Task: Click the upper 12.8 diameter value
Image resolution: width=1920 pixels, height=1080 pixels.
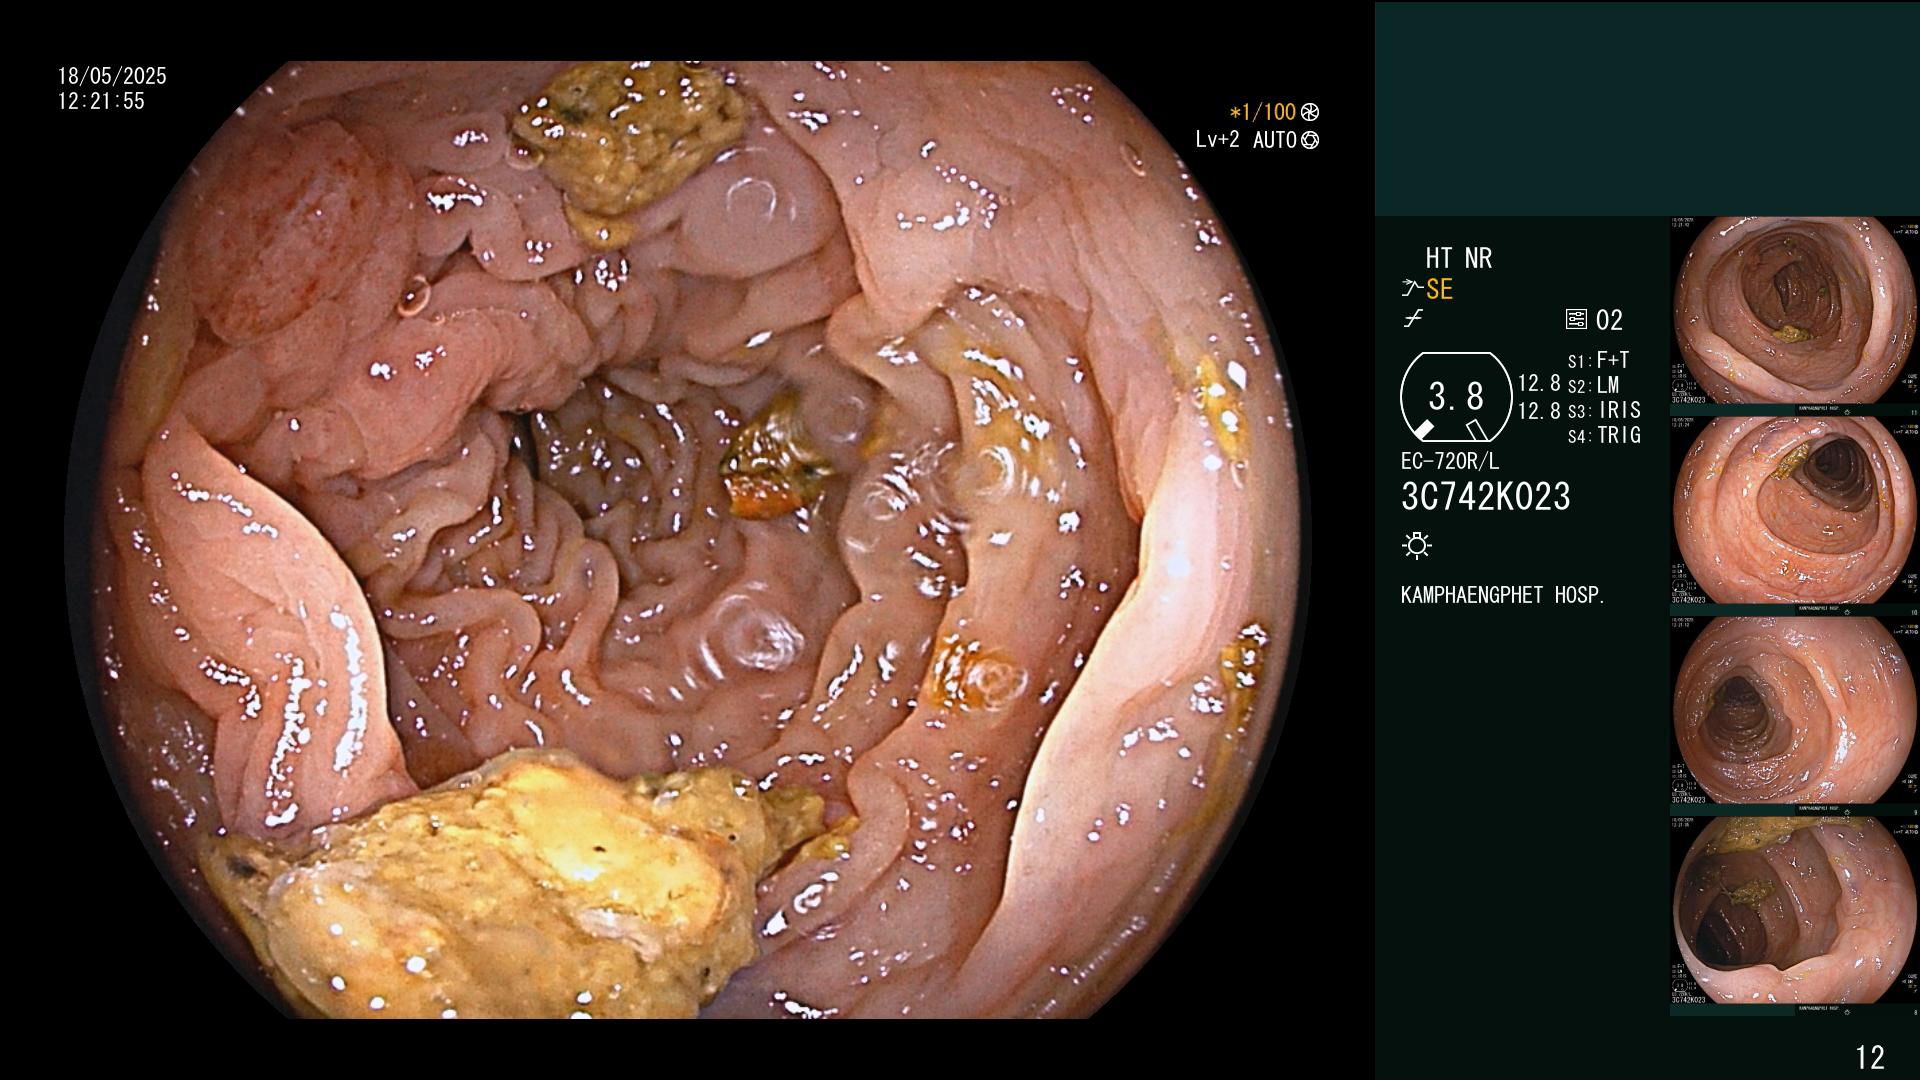Action: click(x=1539, y=383)
